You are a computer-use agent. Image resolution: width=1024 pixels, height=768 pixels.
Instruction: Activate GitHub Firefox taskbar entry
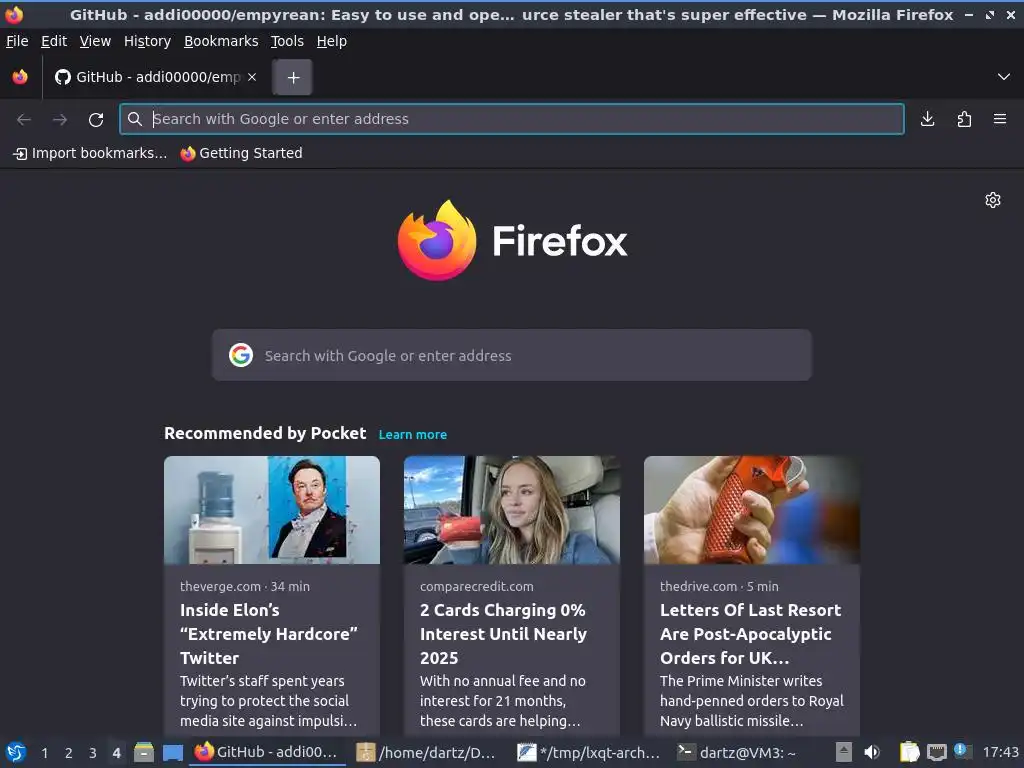pyautogui.click(x=268, y=752)
